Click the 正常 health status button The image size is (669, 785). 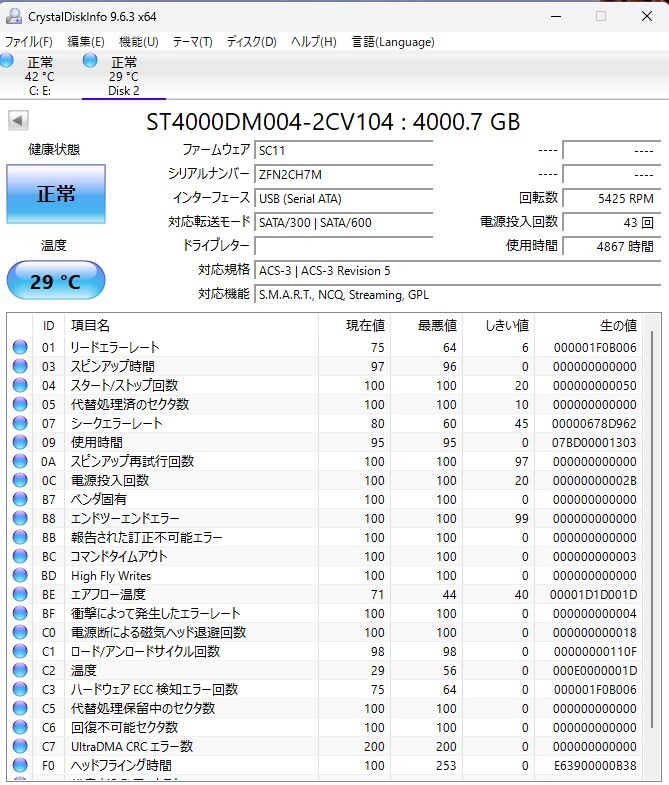(x=56, y=194)
